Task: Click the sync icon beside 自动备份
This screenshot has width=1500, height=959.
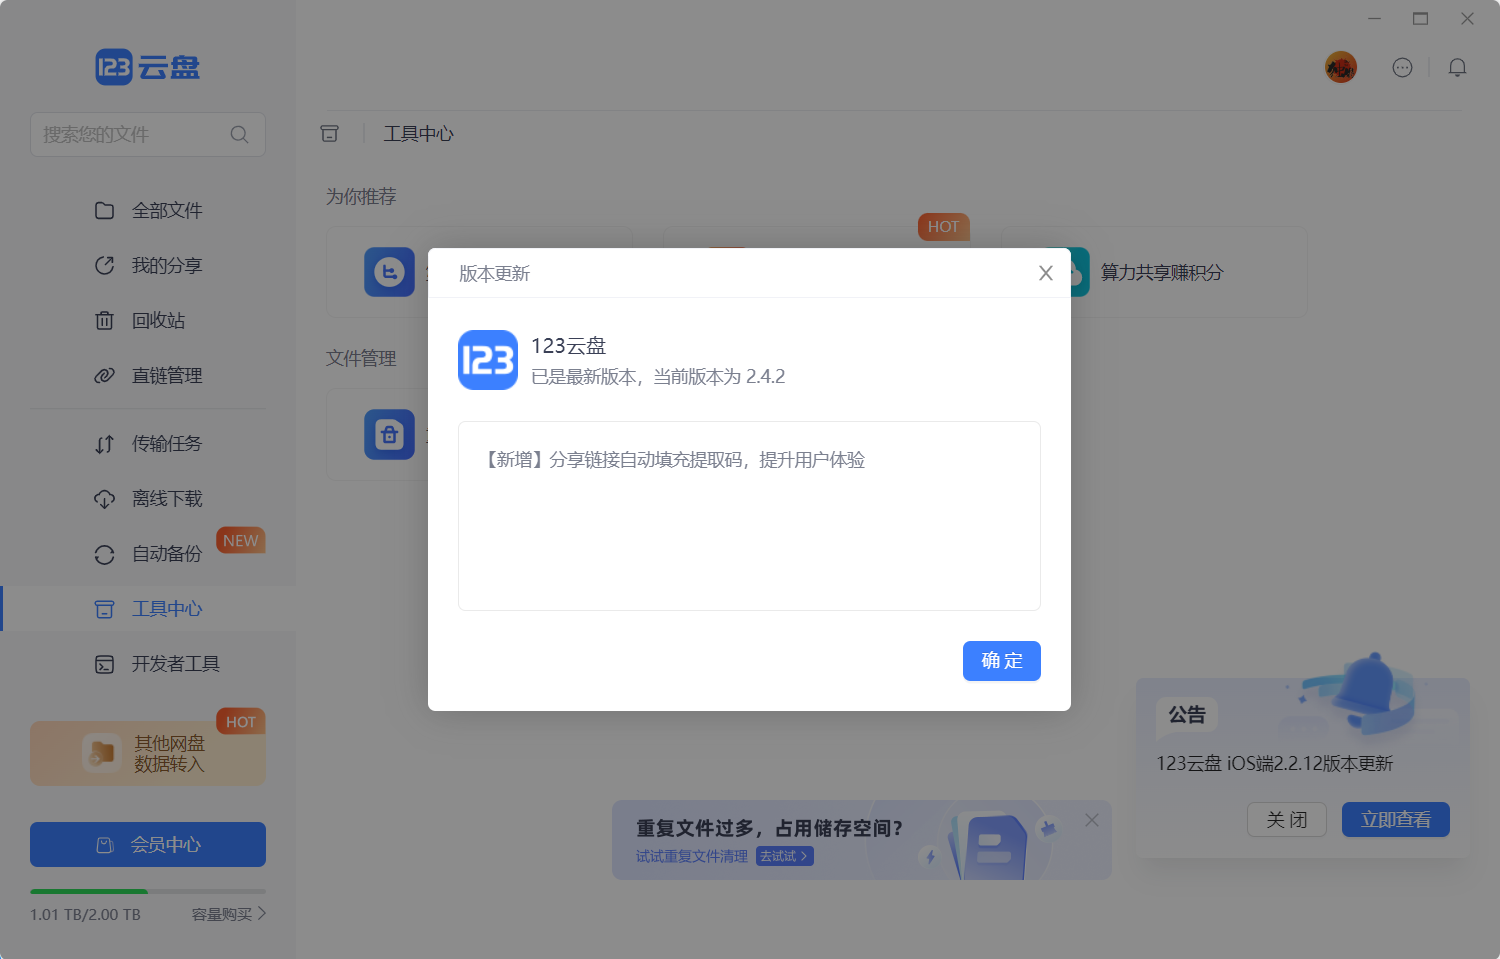Action: pos(104,554)
